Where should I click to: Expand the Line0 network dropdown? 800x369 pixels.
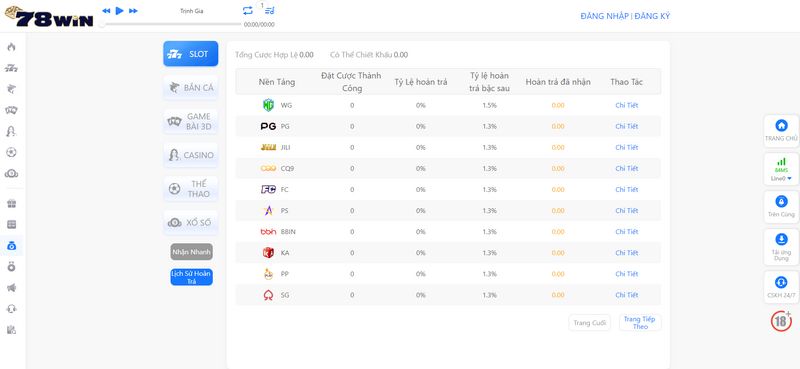point(781,178)
